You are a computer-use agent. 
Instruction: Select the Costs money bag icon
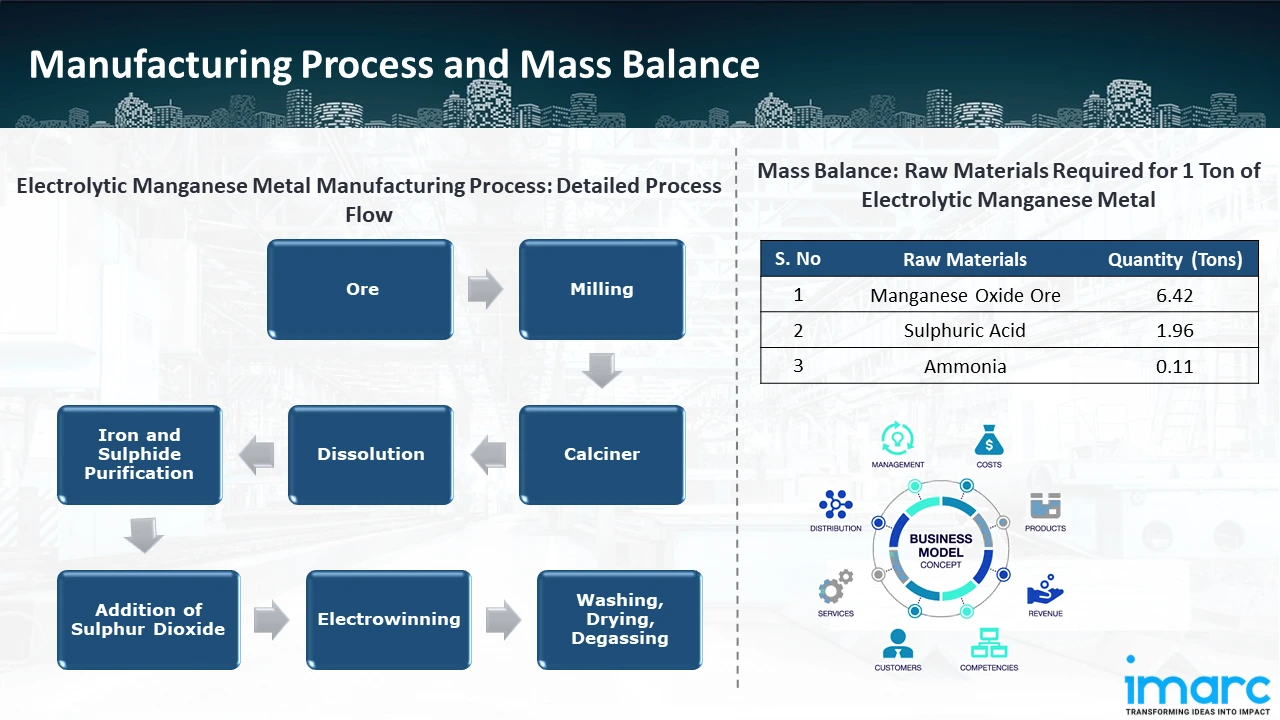988,440
